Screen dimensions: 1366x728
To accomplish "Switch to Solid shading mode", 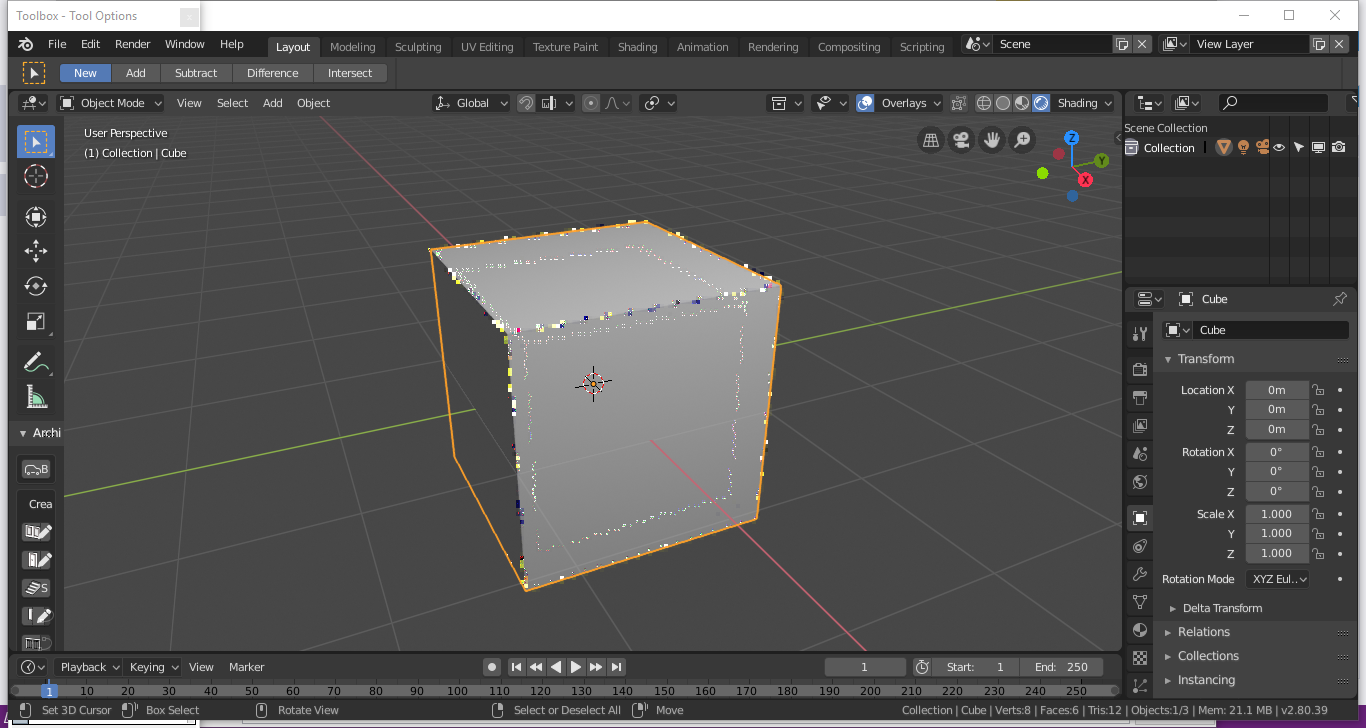I will (1003, 103).
